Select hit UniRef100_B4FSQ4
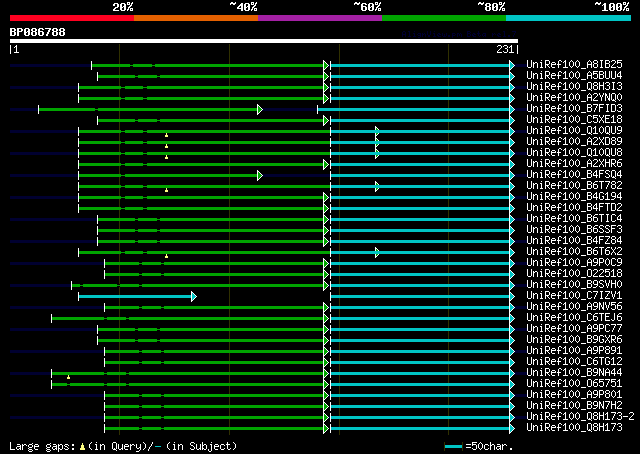The height and width of the screenshot is (454, 640). [574, 175]
